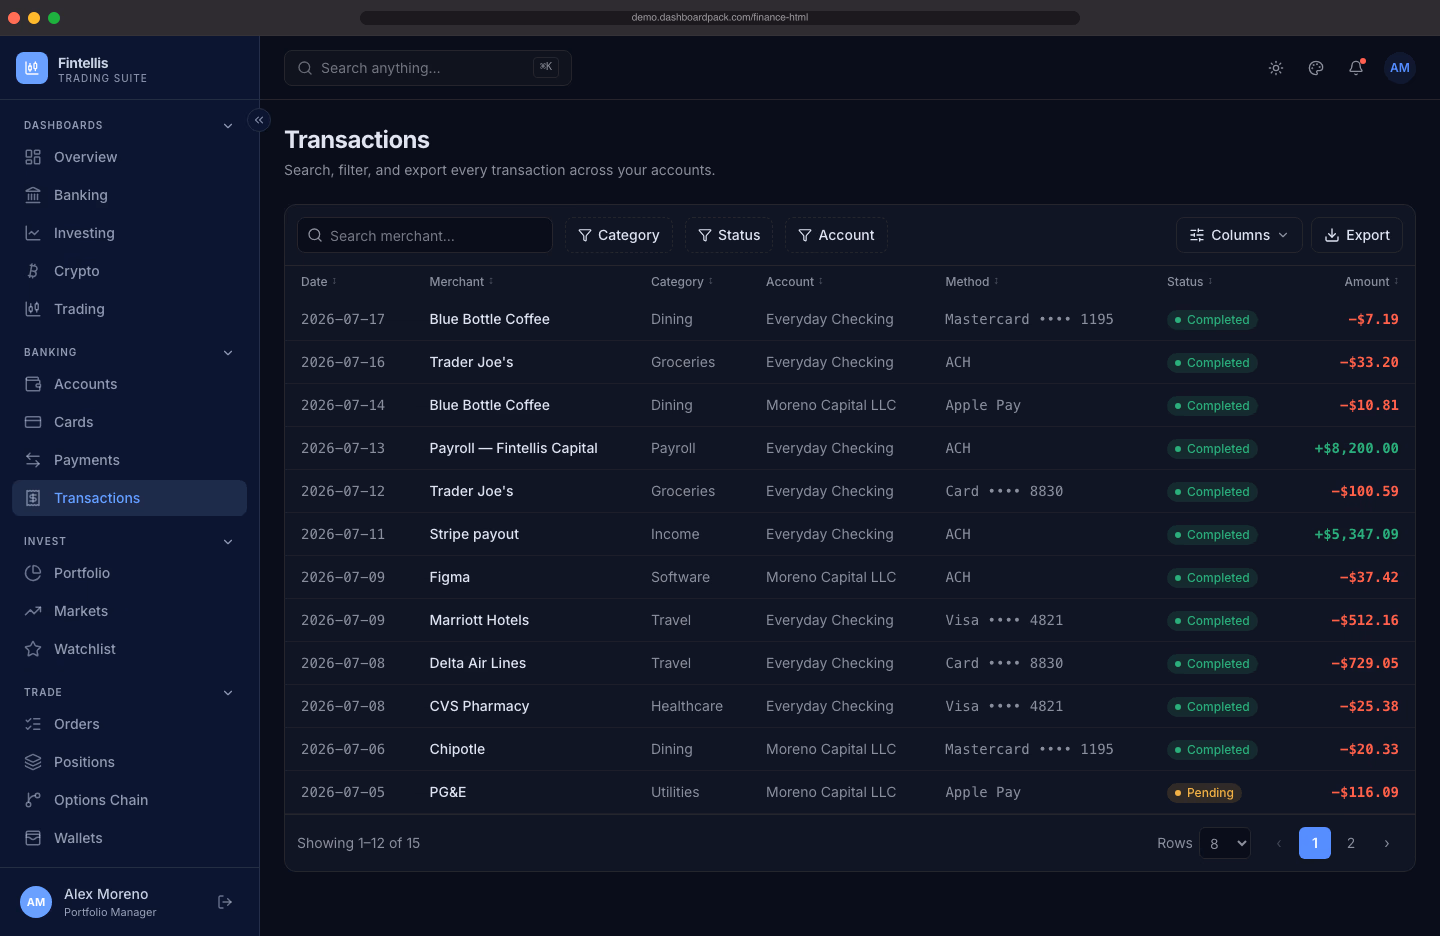Click amount +$8,200.00

click(1356, 448)
